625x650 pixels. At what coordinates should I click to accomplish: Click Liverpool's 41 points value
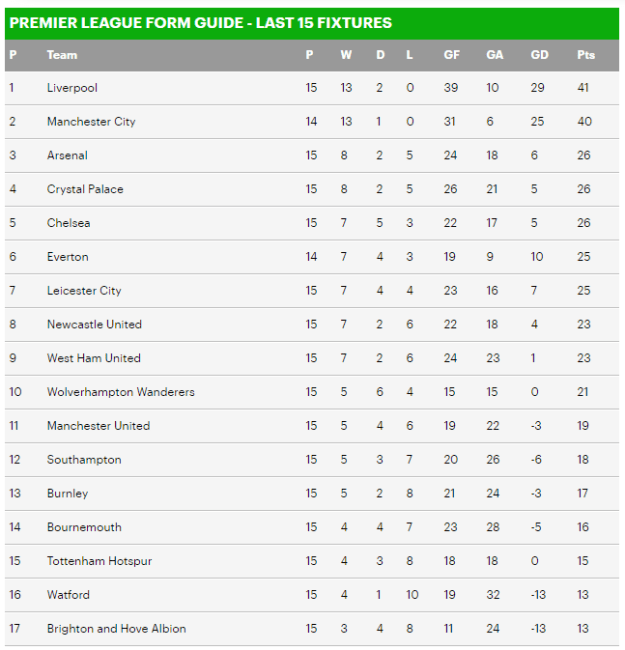point(584,88)
